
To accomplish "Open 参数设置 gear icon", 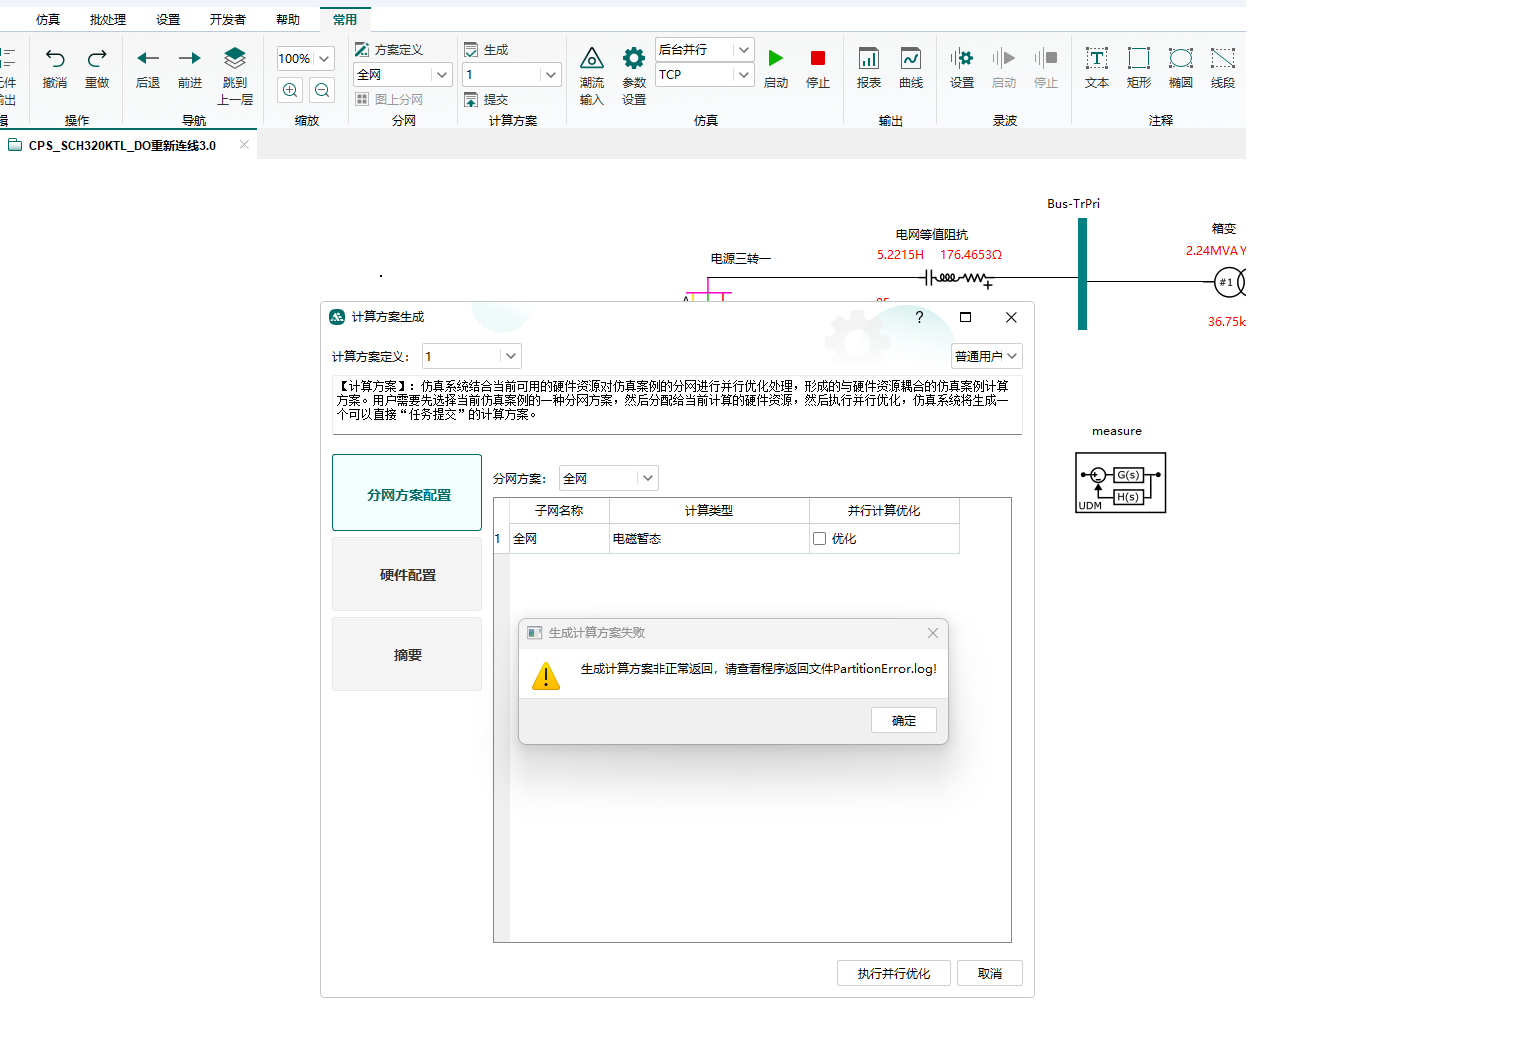I will pyautogui.click(x=634, y=59).
